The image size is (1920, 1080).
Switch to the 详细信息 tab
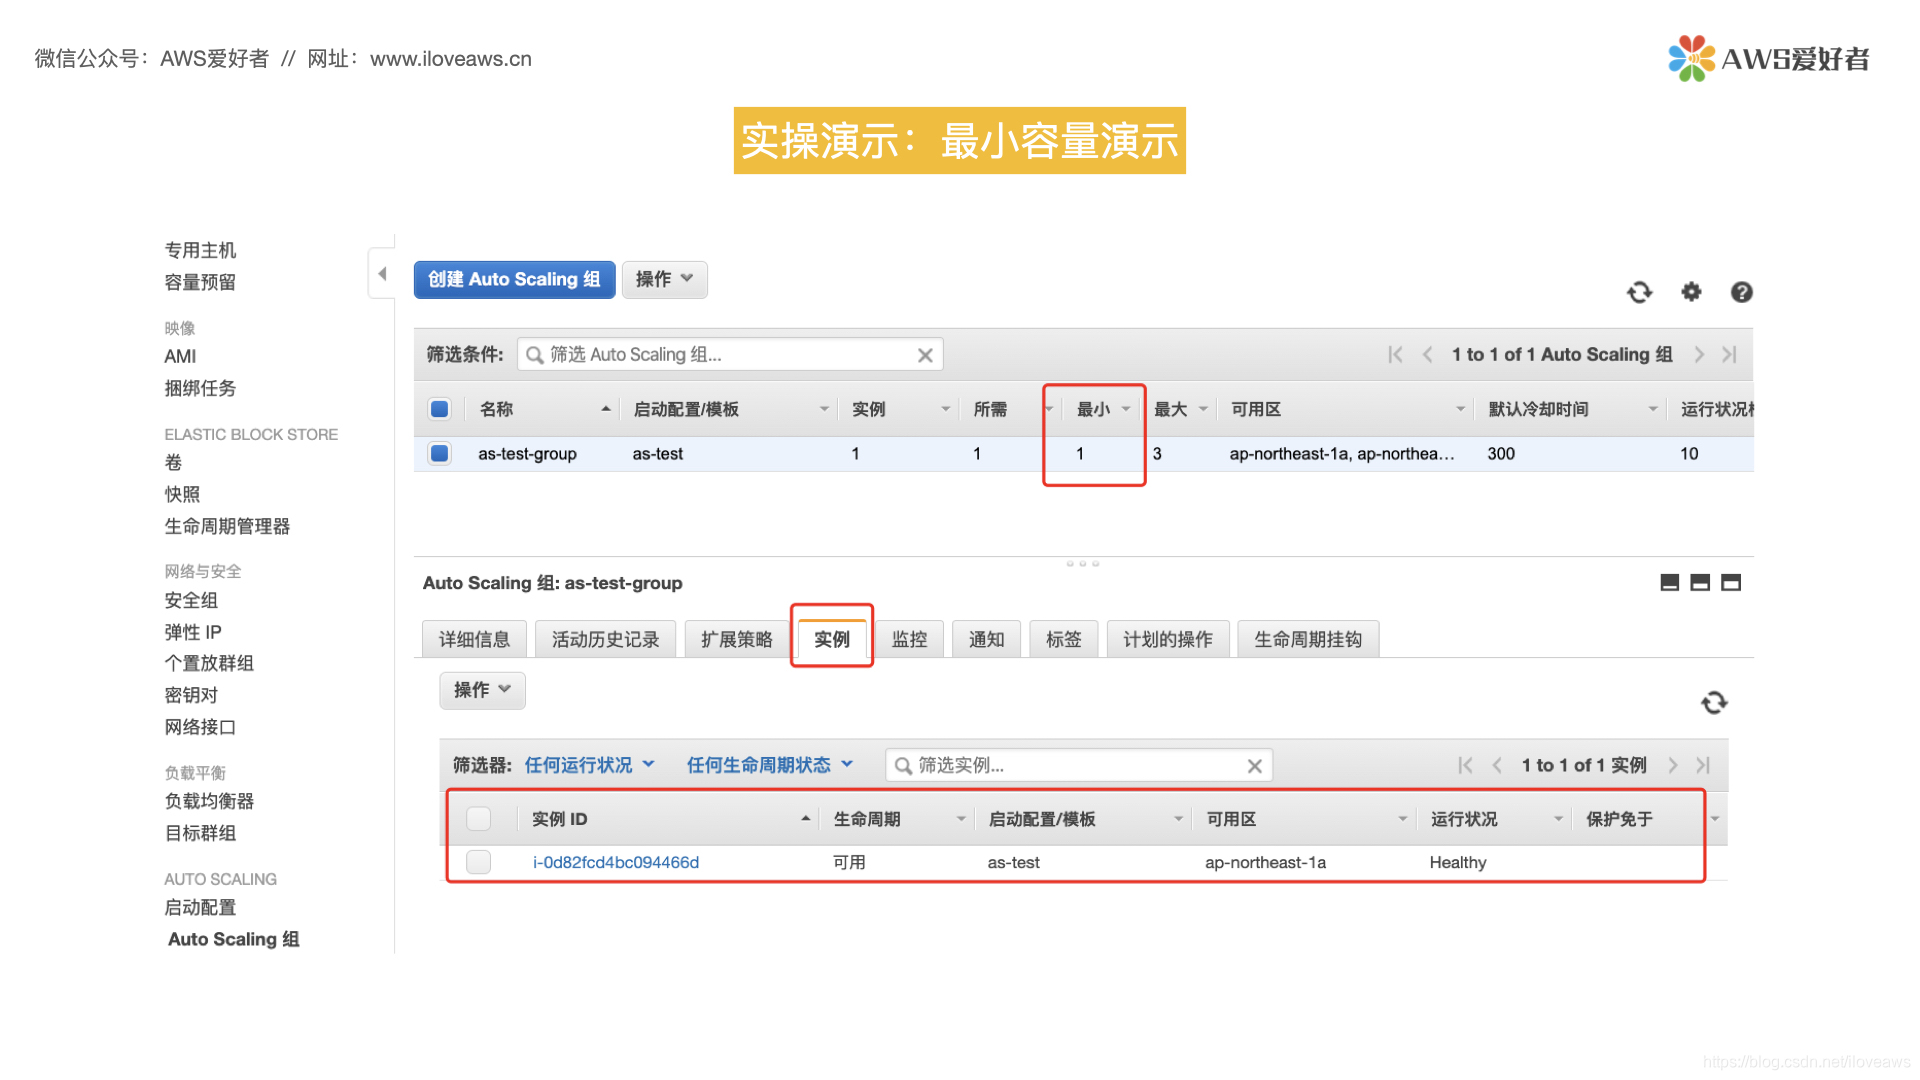[474, 639]
